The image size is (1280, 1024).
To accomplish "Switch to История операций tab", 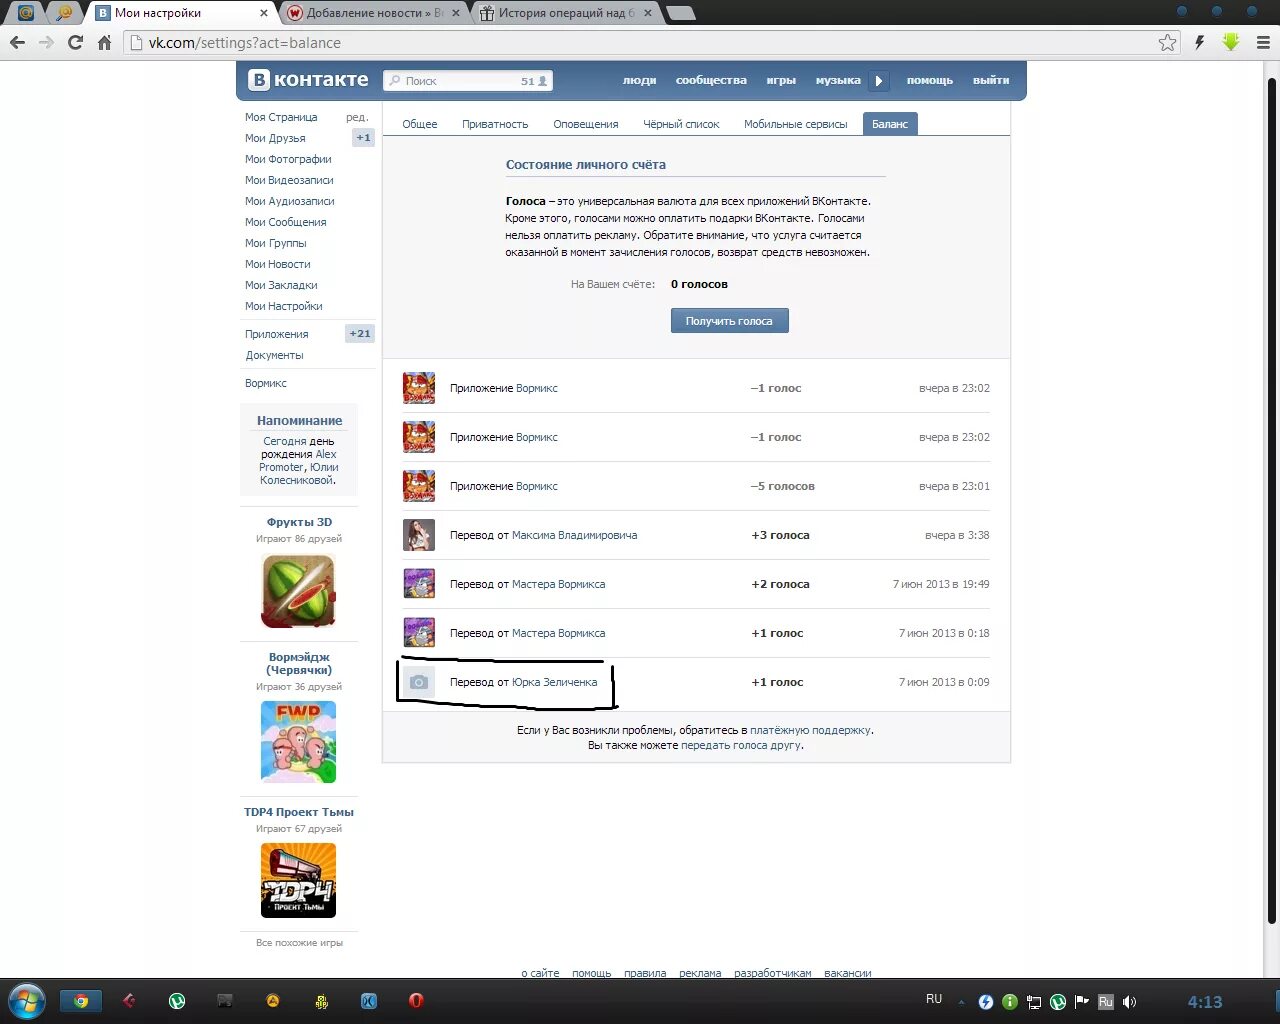I will 566,13.
